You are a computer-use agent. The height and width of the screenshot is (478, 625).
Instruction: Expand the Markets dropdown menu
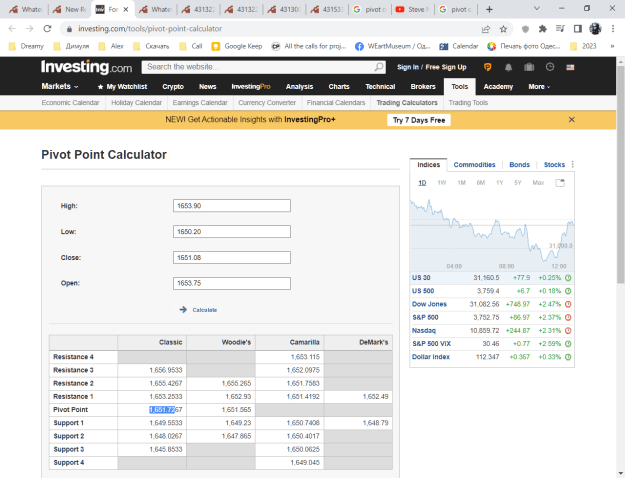point(60,87)
